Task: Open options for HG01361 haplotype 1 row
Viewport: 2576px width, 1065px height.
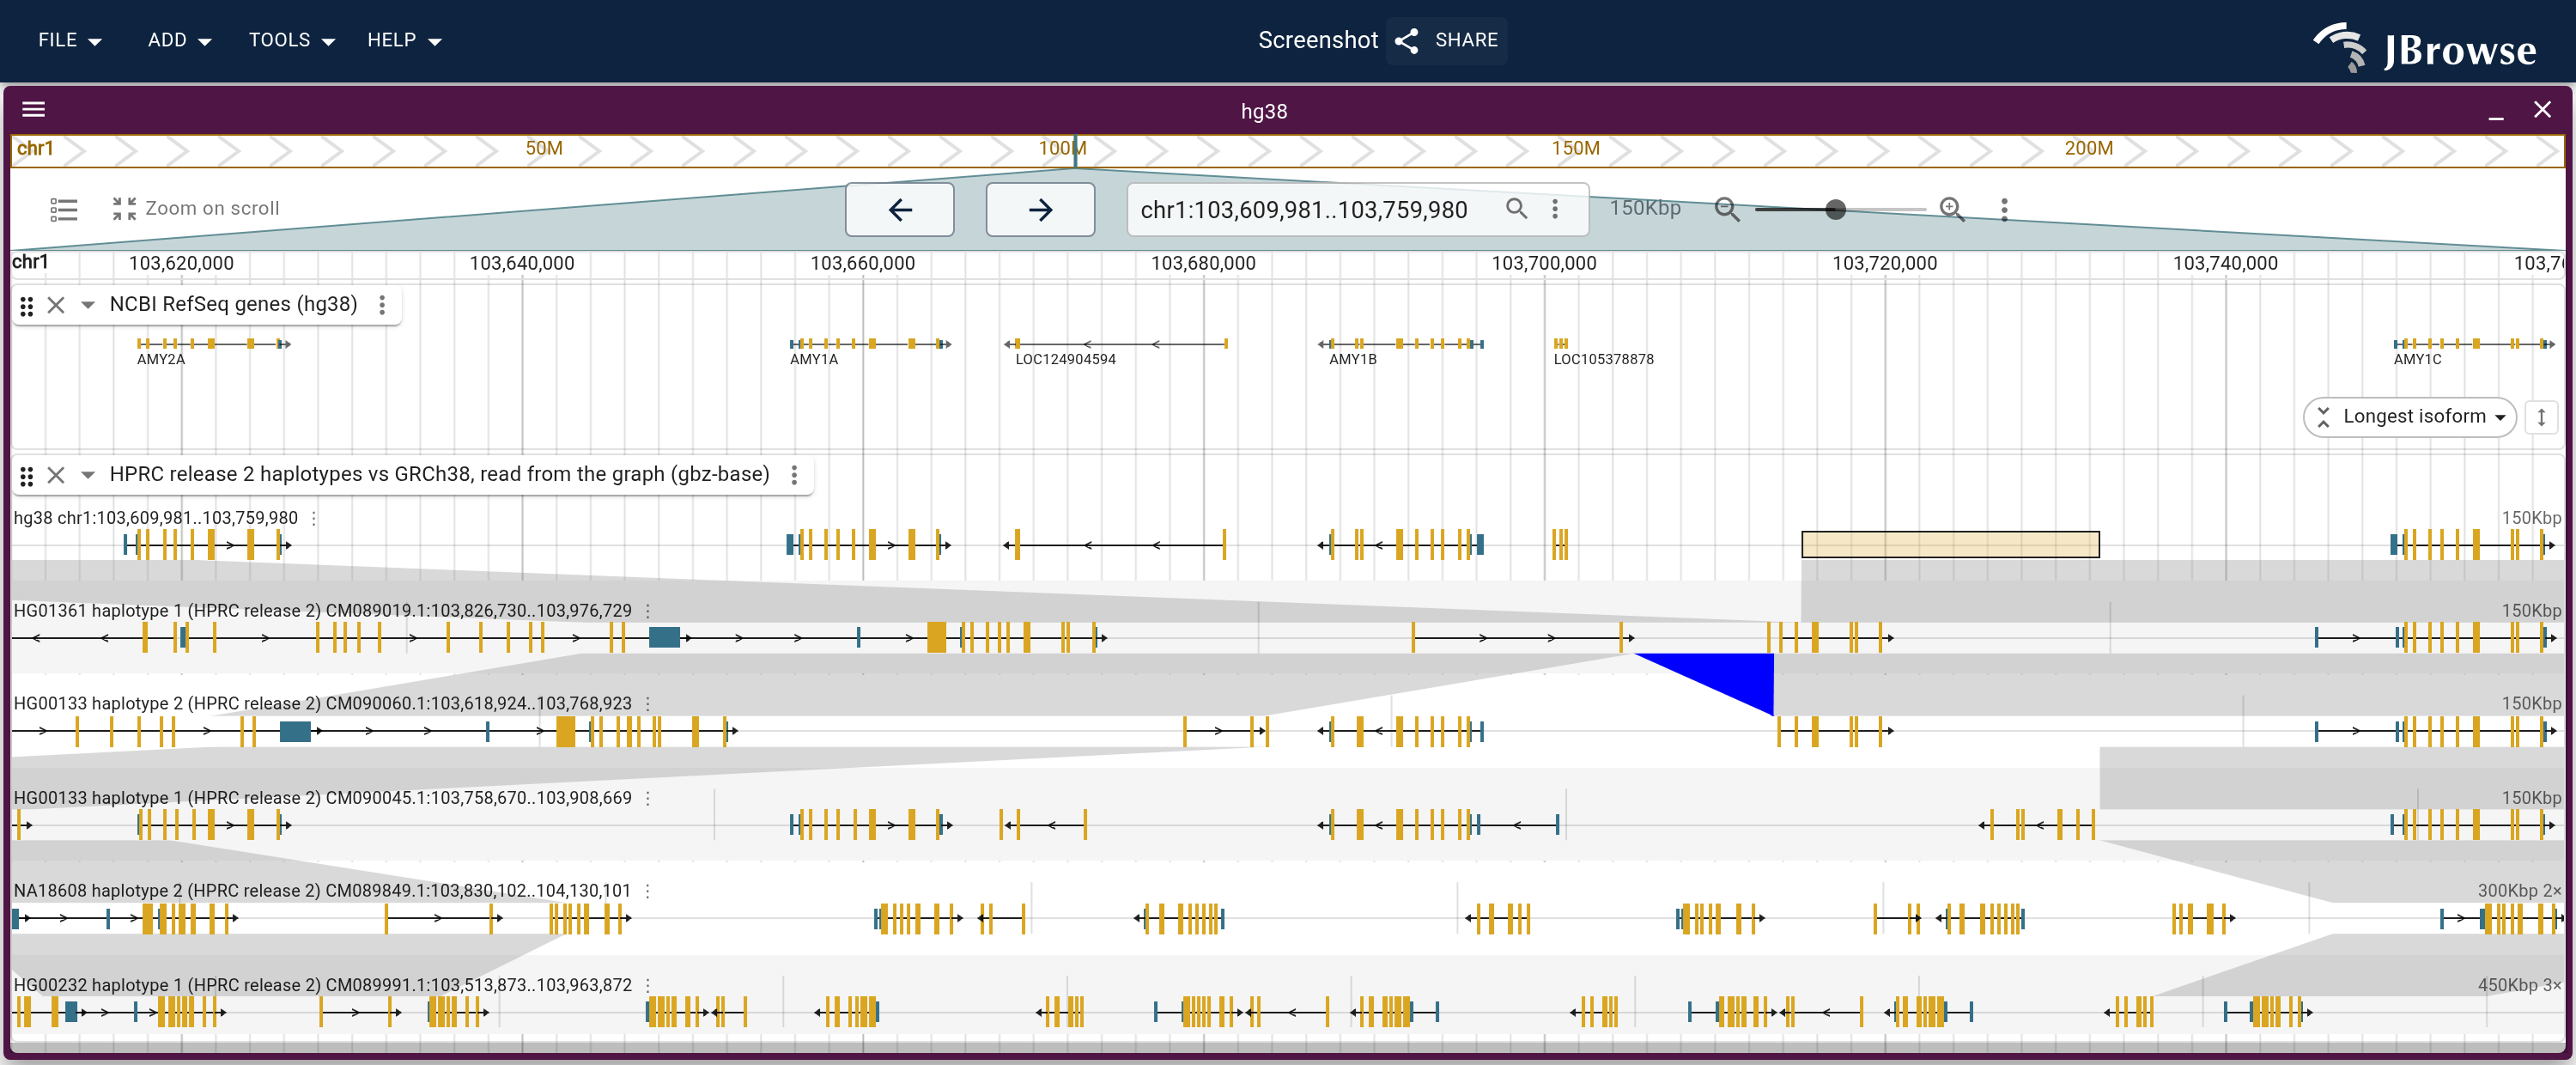Action: (x=648, y=611)
